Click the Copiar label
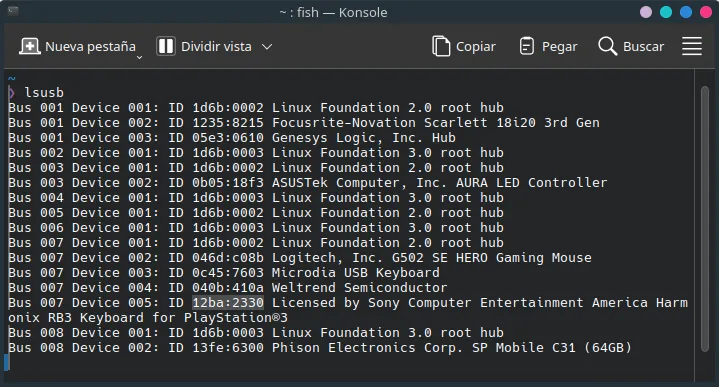This screenshot has width=719, height=387. [x=476, y=47]
